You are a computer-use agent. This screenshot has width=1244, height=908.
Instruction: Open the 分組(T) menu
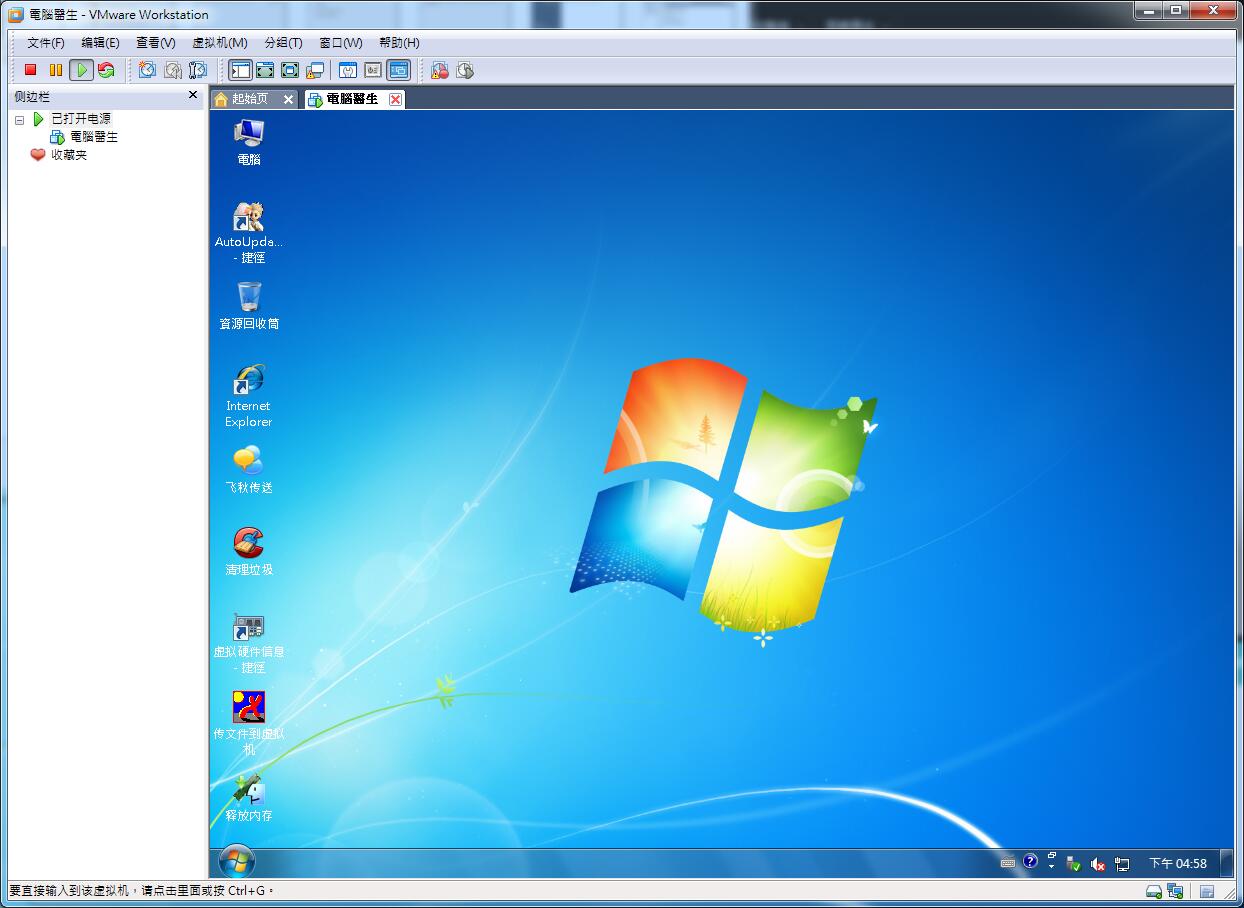pos(283,43)
